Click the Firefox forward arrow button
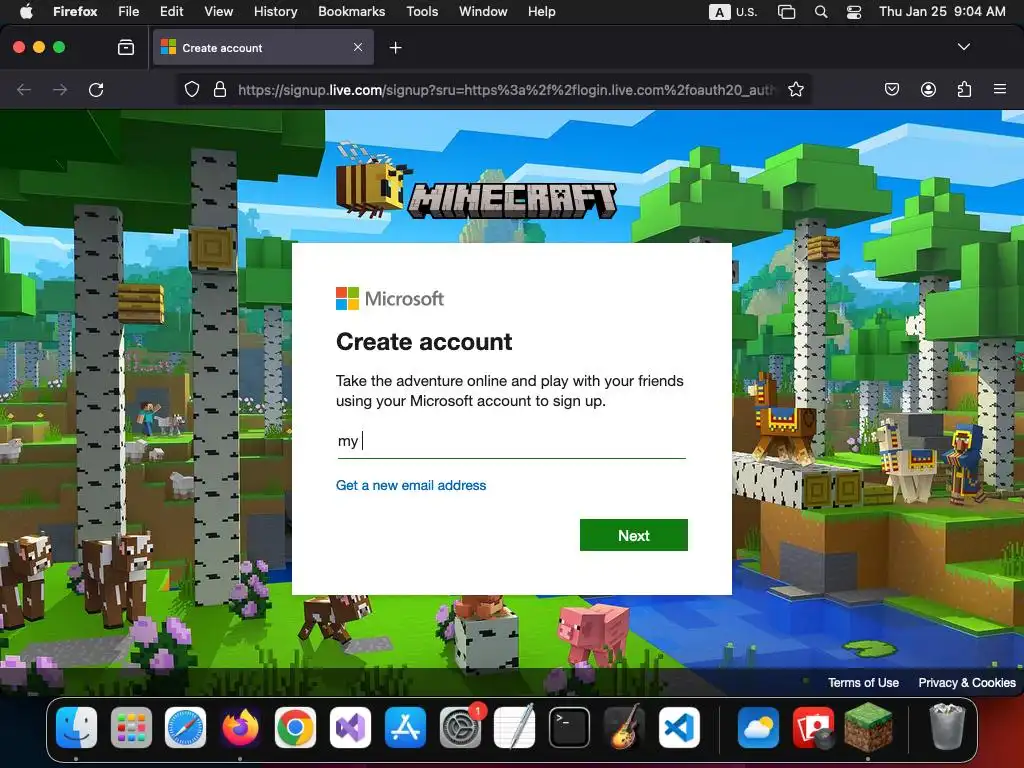Viewport: 1024px width, 768px height. (x=60, y=89)
